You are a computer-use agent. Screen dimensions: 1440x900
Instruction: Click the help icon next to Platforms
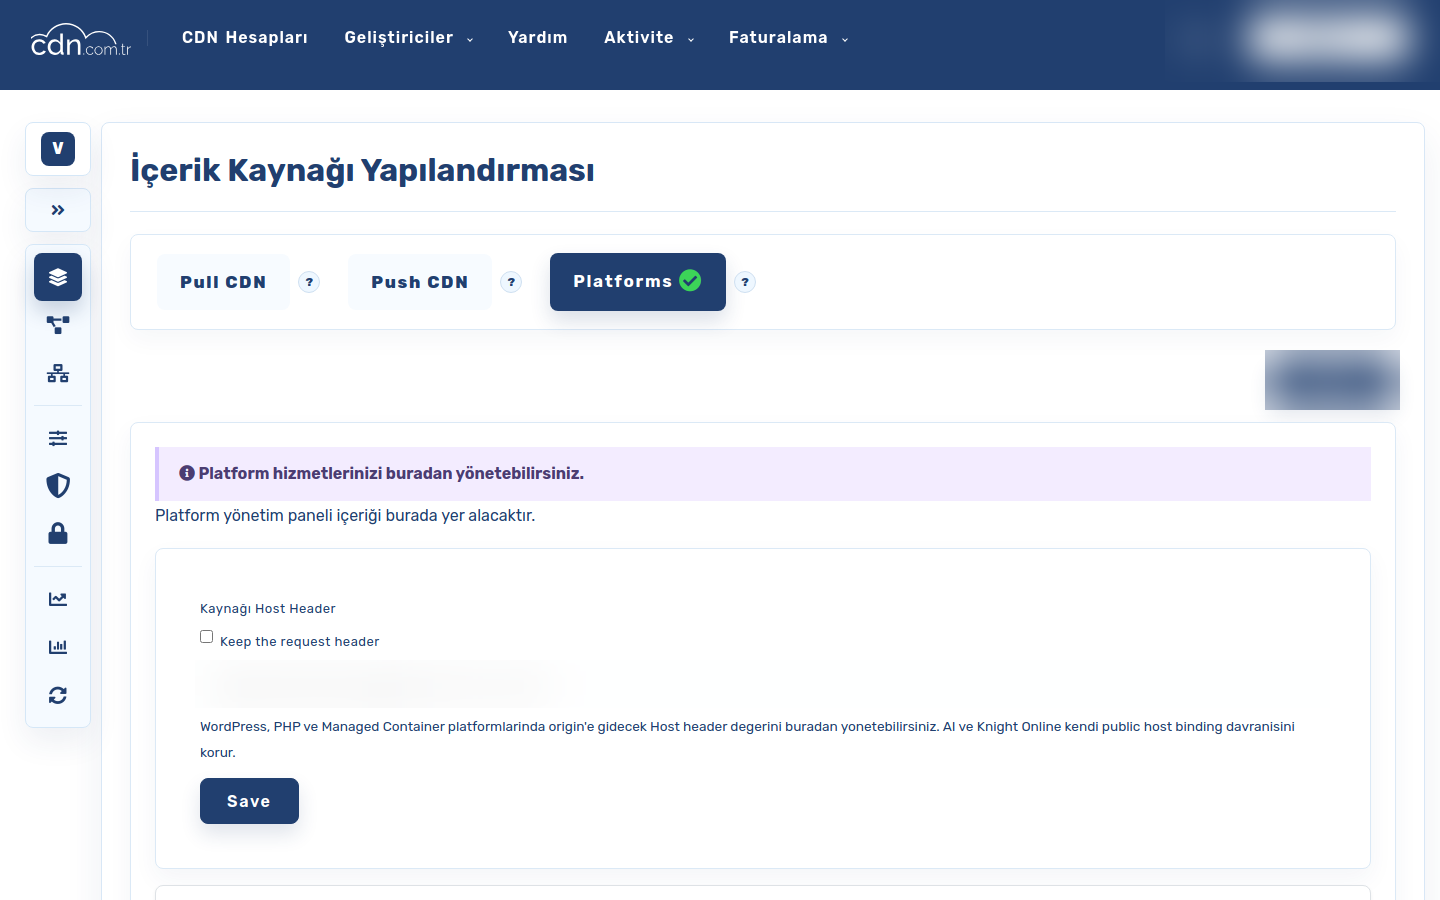[x=745, y=282]
